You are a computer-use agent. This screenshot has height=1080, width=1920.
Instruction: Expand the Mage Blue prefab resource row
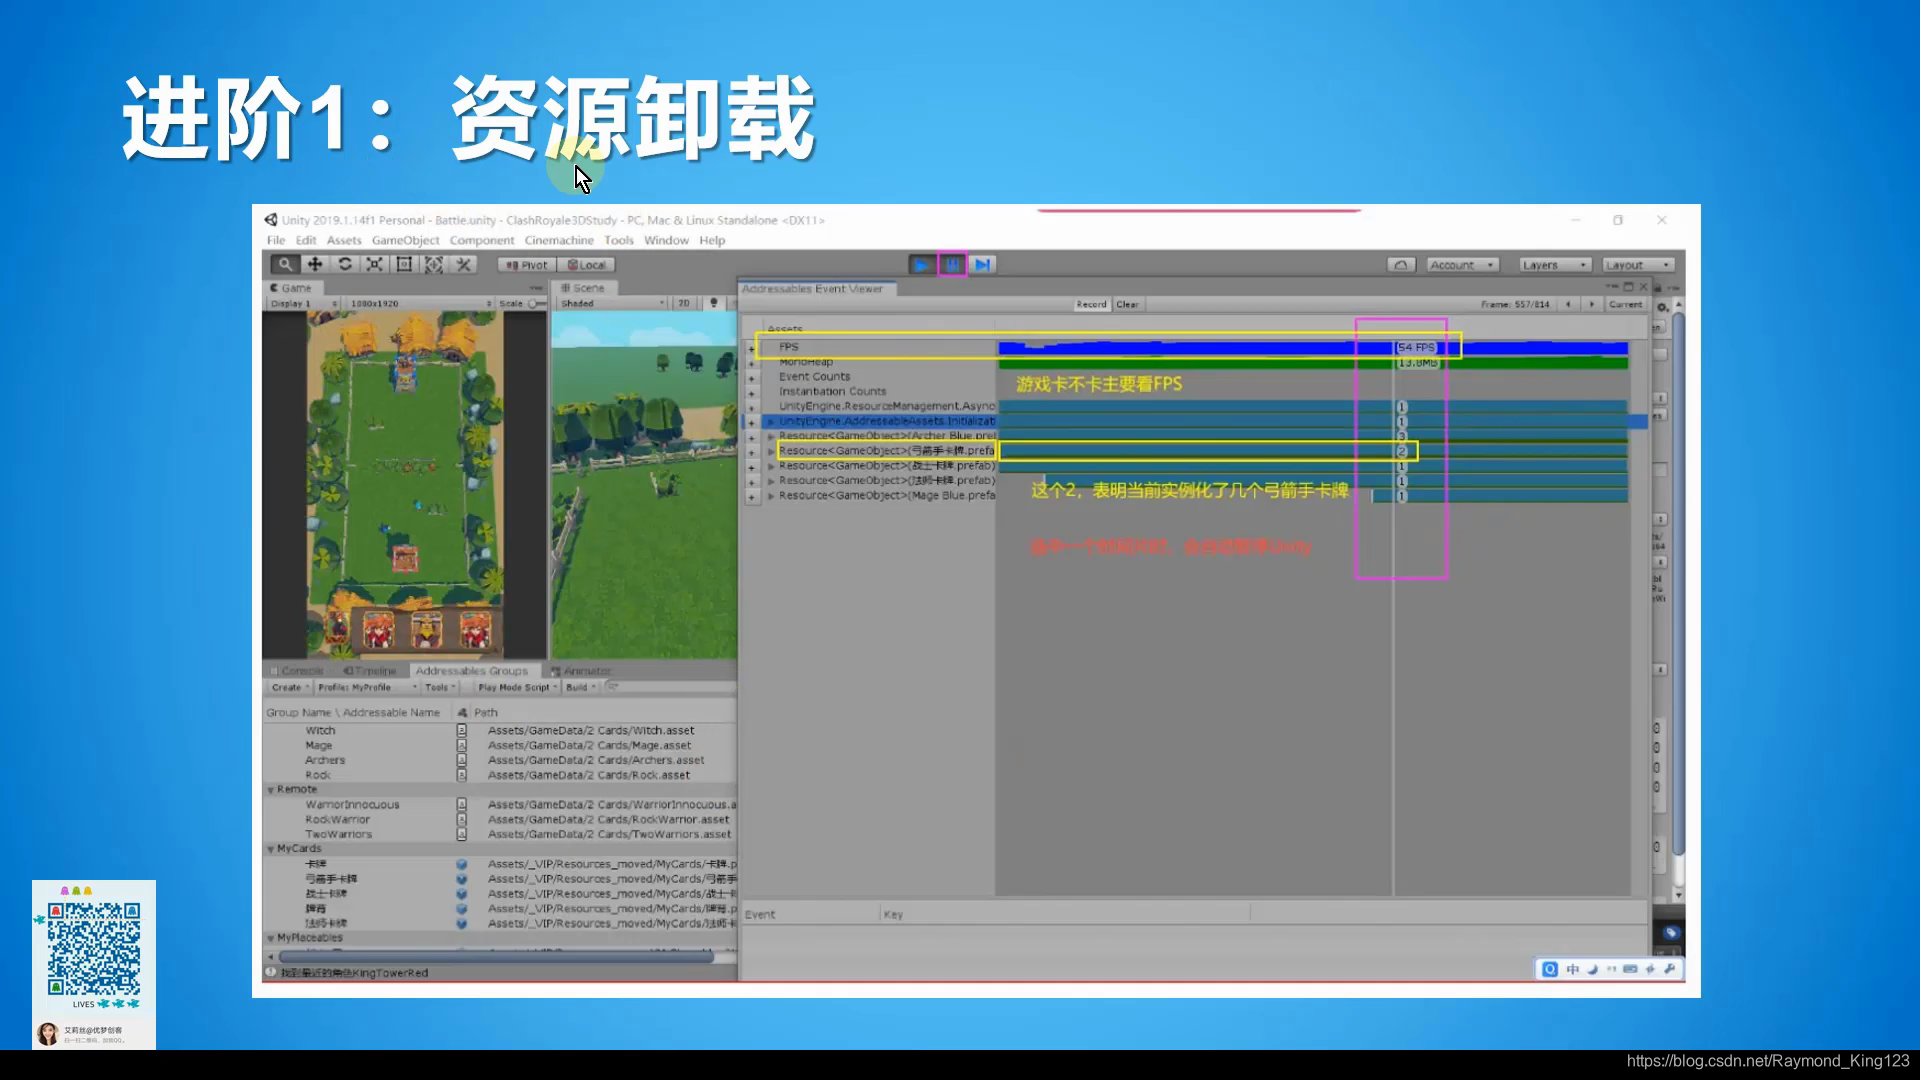click(x=771, y=496)
